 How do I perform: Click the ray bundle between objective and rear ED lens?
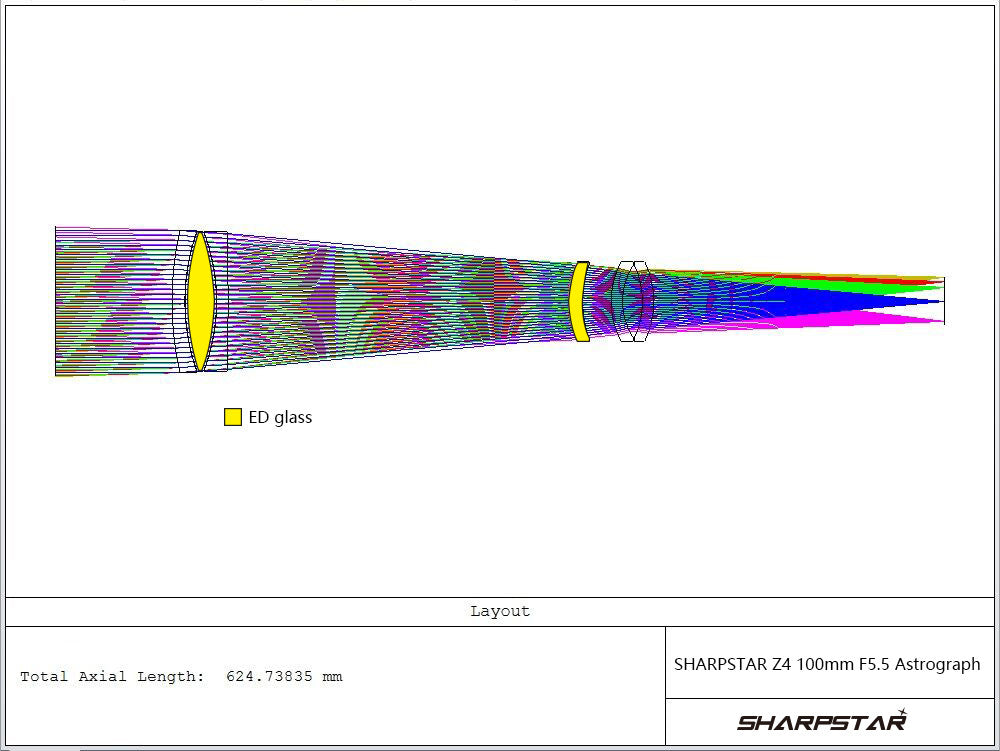(x=400, y=301)
